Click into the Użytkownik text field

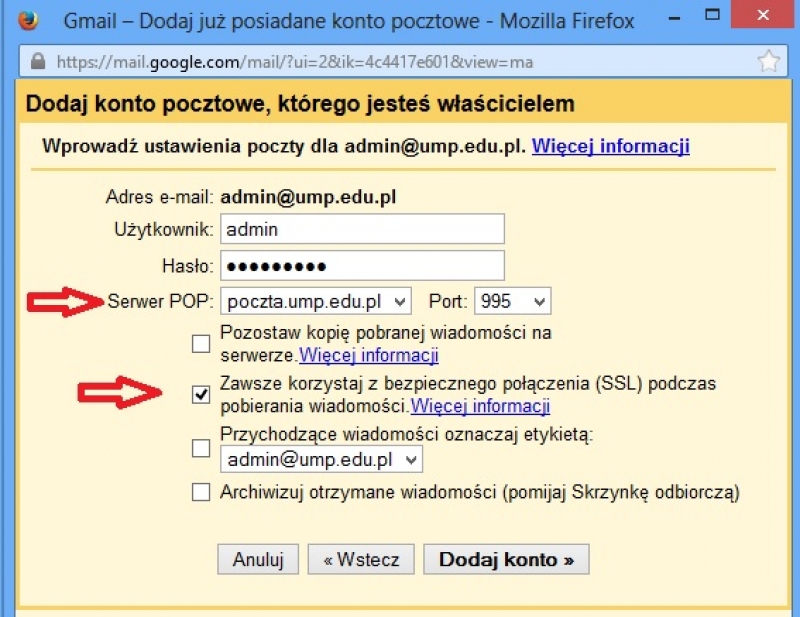362,230
